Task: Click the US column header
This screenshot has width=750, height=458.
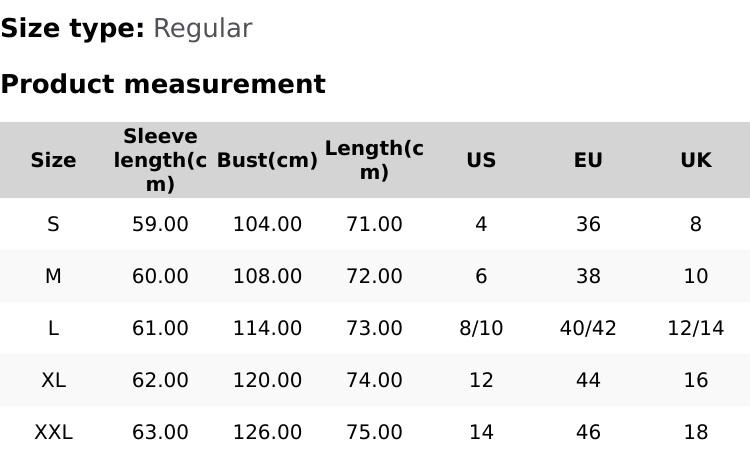Action: [481, 160]
